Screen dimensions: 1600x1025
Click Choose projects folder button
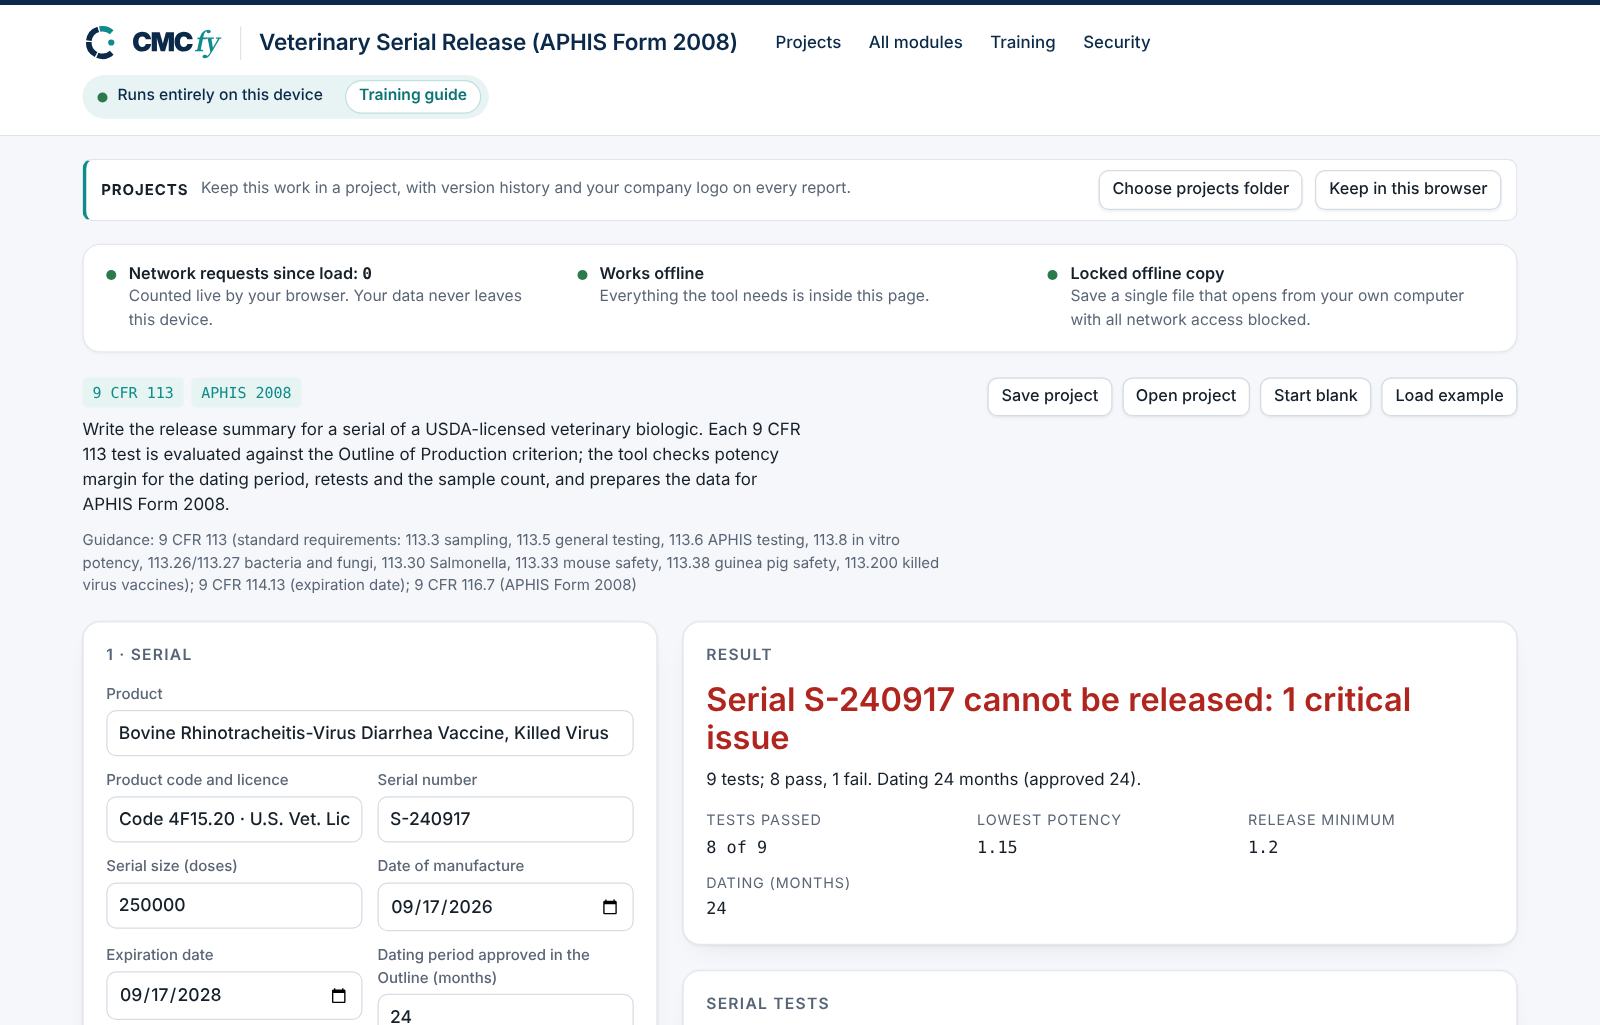pos(1200,189)
